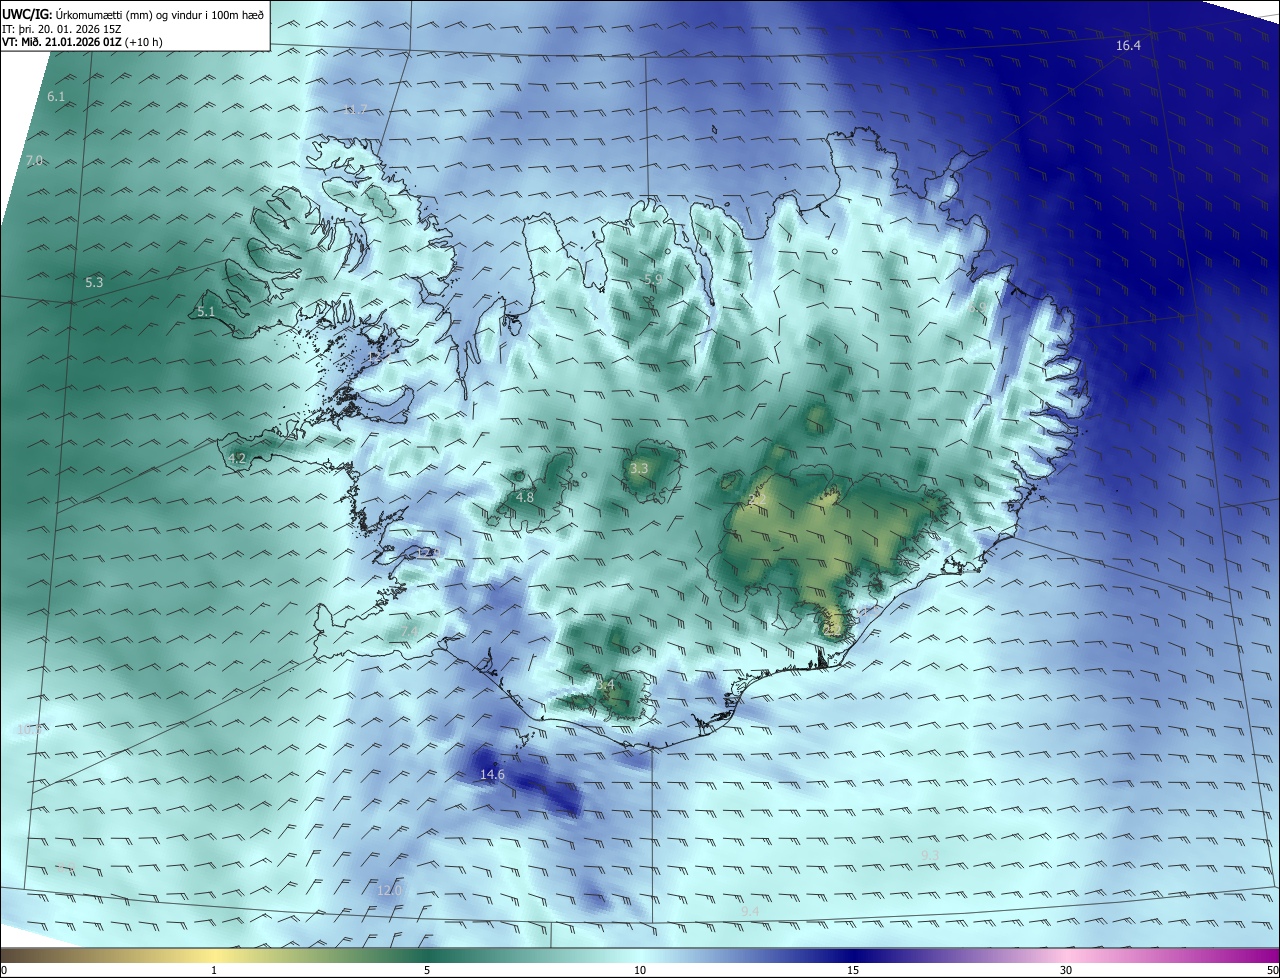Click the 4.8 value label
The width and height of the screenshot is (1280, 978).
525,498
